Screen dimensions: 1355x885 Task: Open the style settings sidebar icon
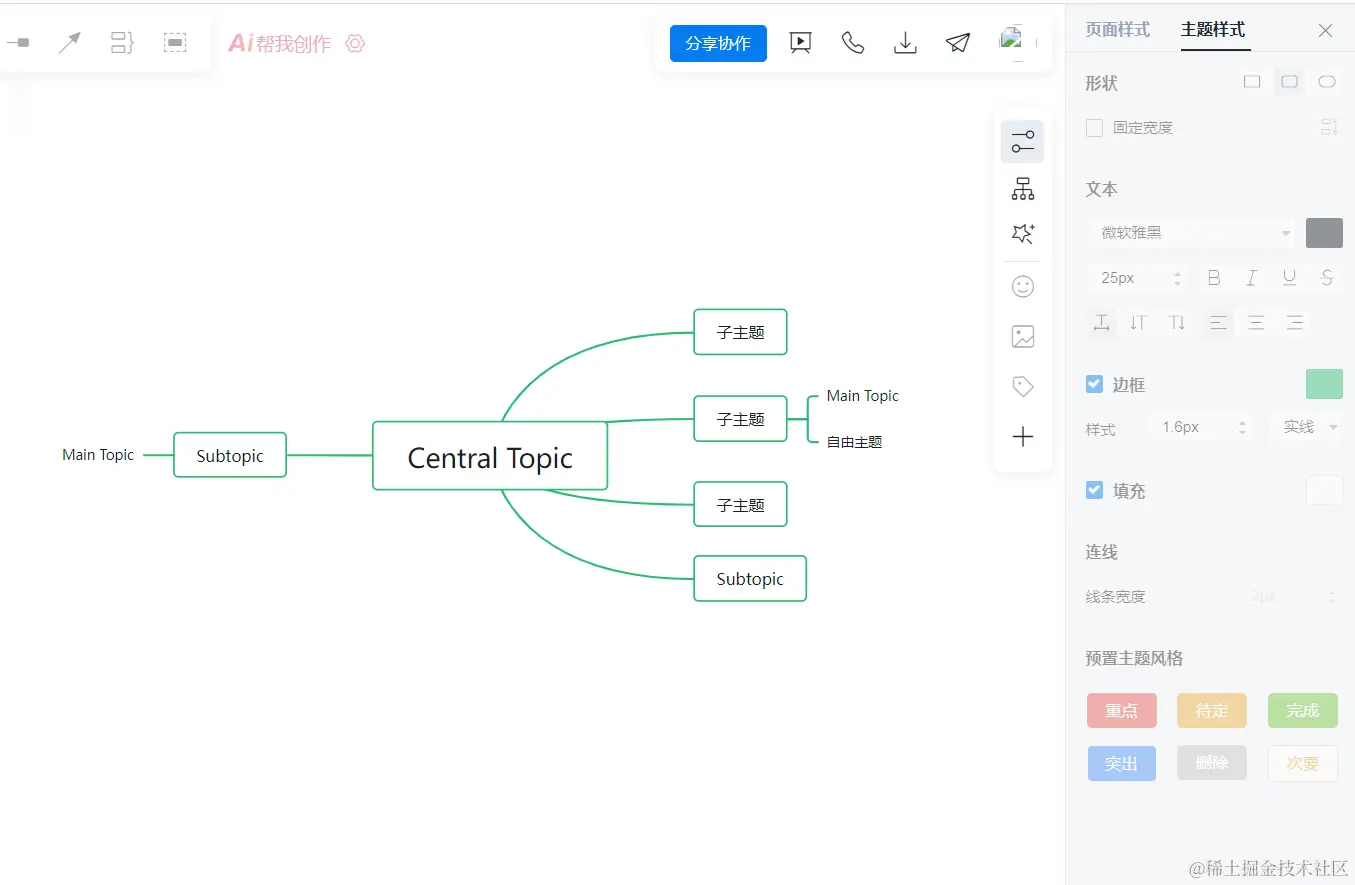[x=1022, y=142]
